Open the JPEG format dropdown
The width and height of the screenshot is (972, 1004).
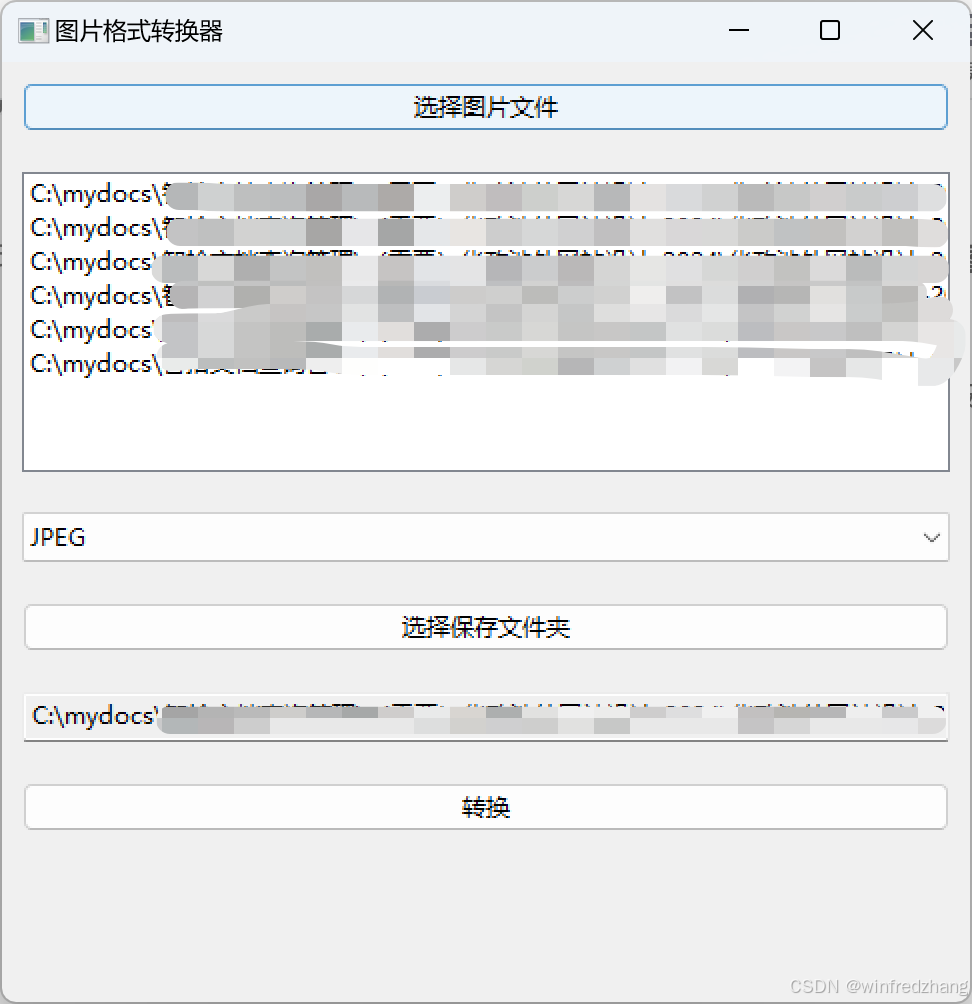[486, 537]
